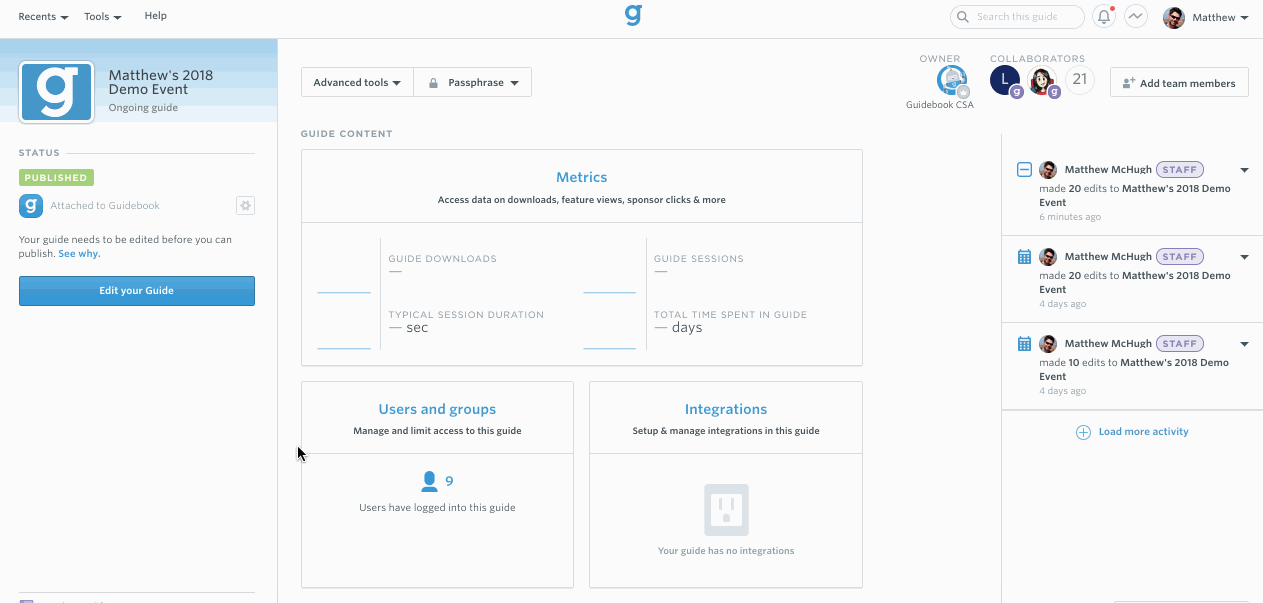Screen dimensions: 1263x603
Task: Open Users and groups heading
Action: click(x=437, y=409)
